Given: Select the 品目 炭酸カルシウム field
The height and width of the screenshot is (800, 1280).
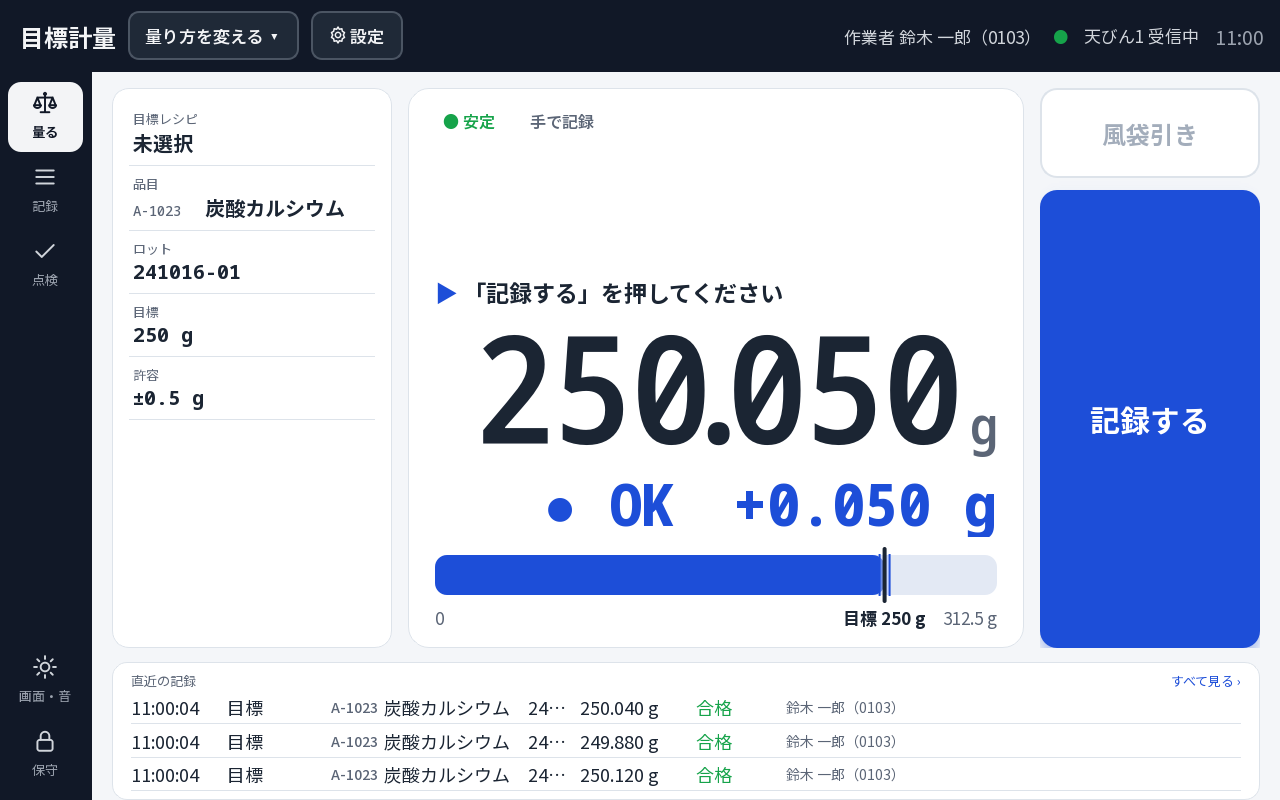Looking at the screenshot, I should click(252, 199).
